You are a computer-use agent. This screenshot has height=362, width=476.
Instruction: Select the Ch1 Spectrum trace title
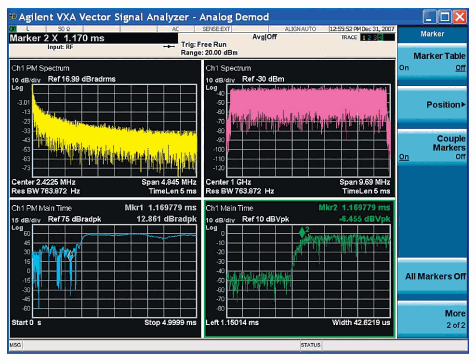pos(228,68)
